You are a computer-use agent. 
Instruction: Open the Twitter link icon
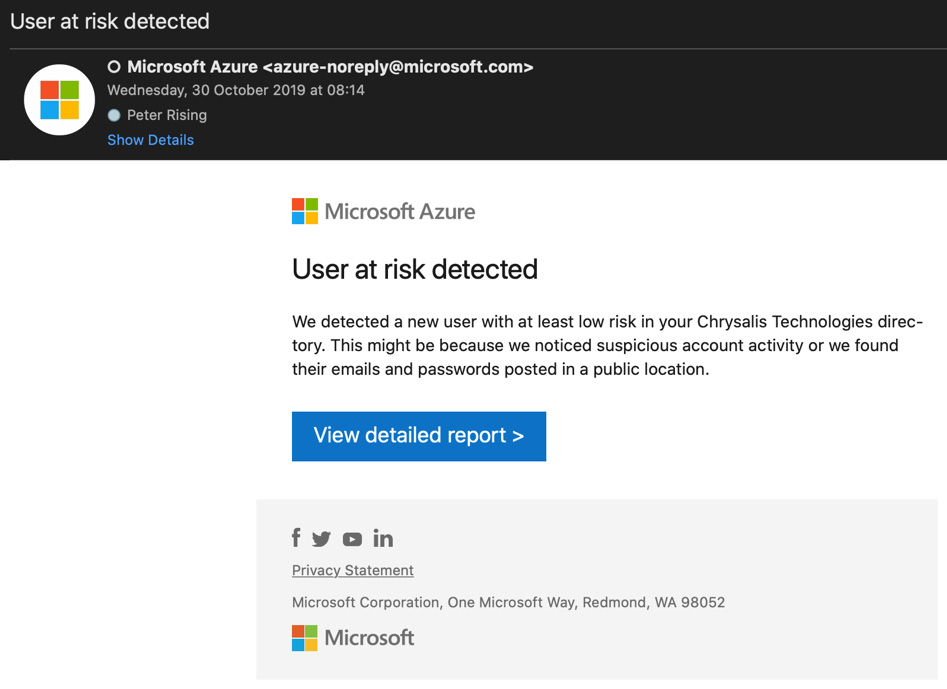pyautogui.click(x=321, y=539)
